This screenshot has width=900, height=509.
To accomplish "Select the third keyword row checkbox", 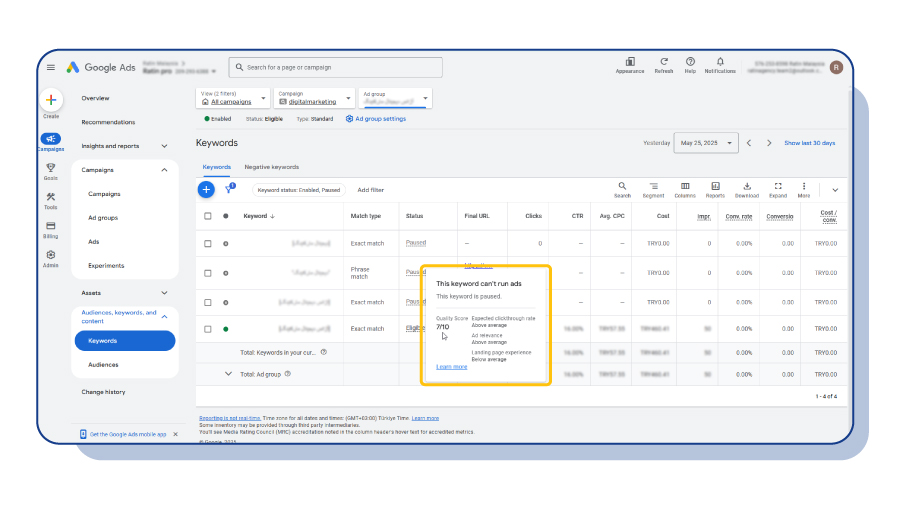I will [208, 302].
